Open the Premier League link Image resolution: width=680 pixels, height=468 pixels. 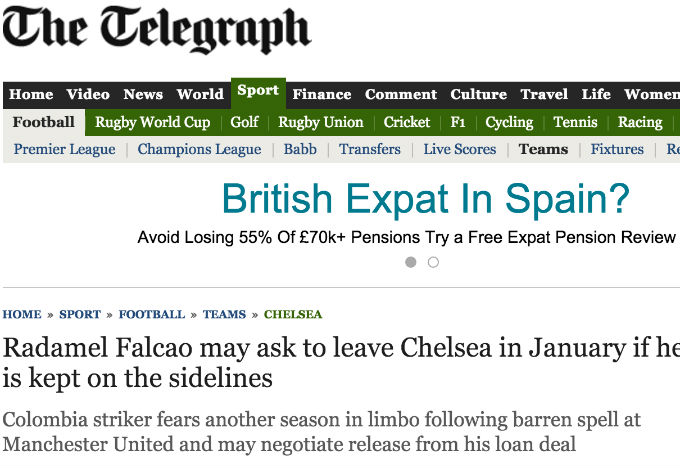click(64, 149)
